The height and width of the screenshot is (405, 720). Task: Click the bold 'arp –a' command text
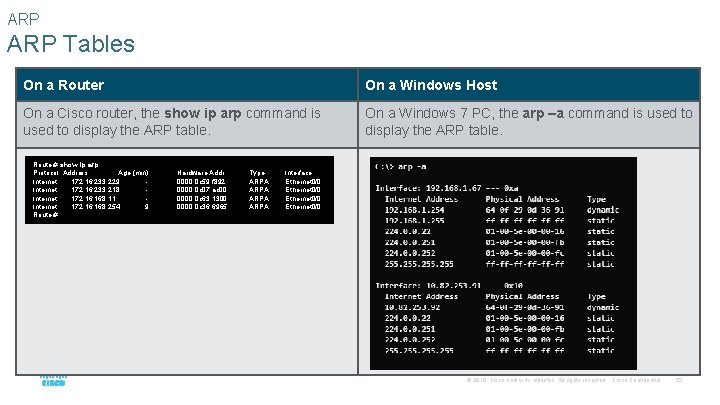pyautogui.click(x=543, y=113)
